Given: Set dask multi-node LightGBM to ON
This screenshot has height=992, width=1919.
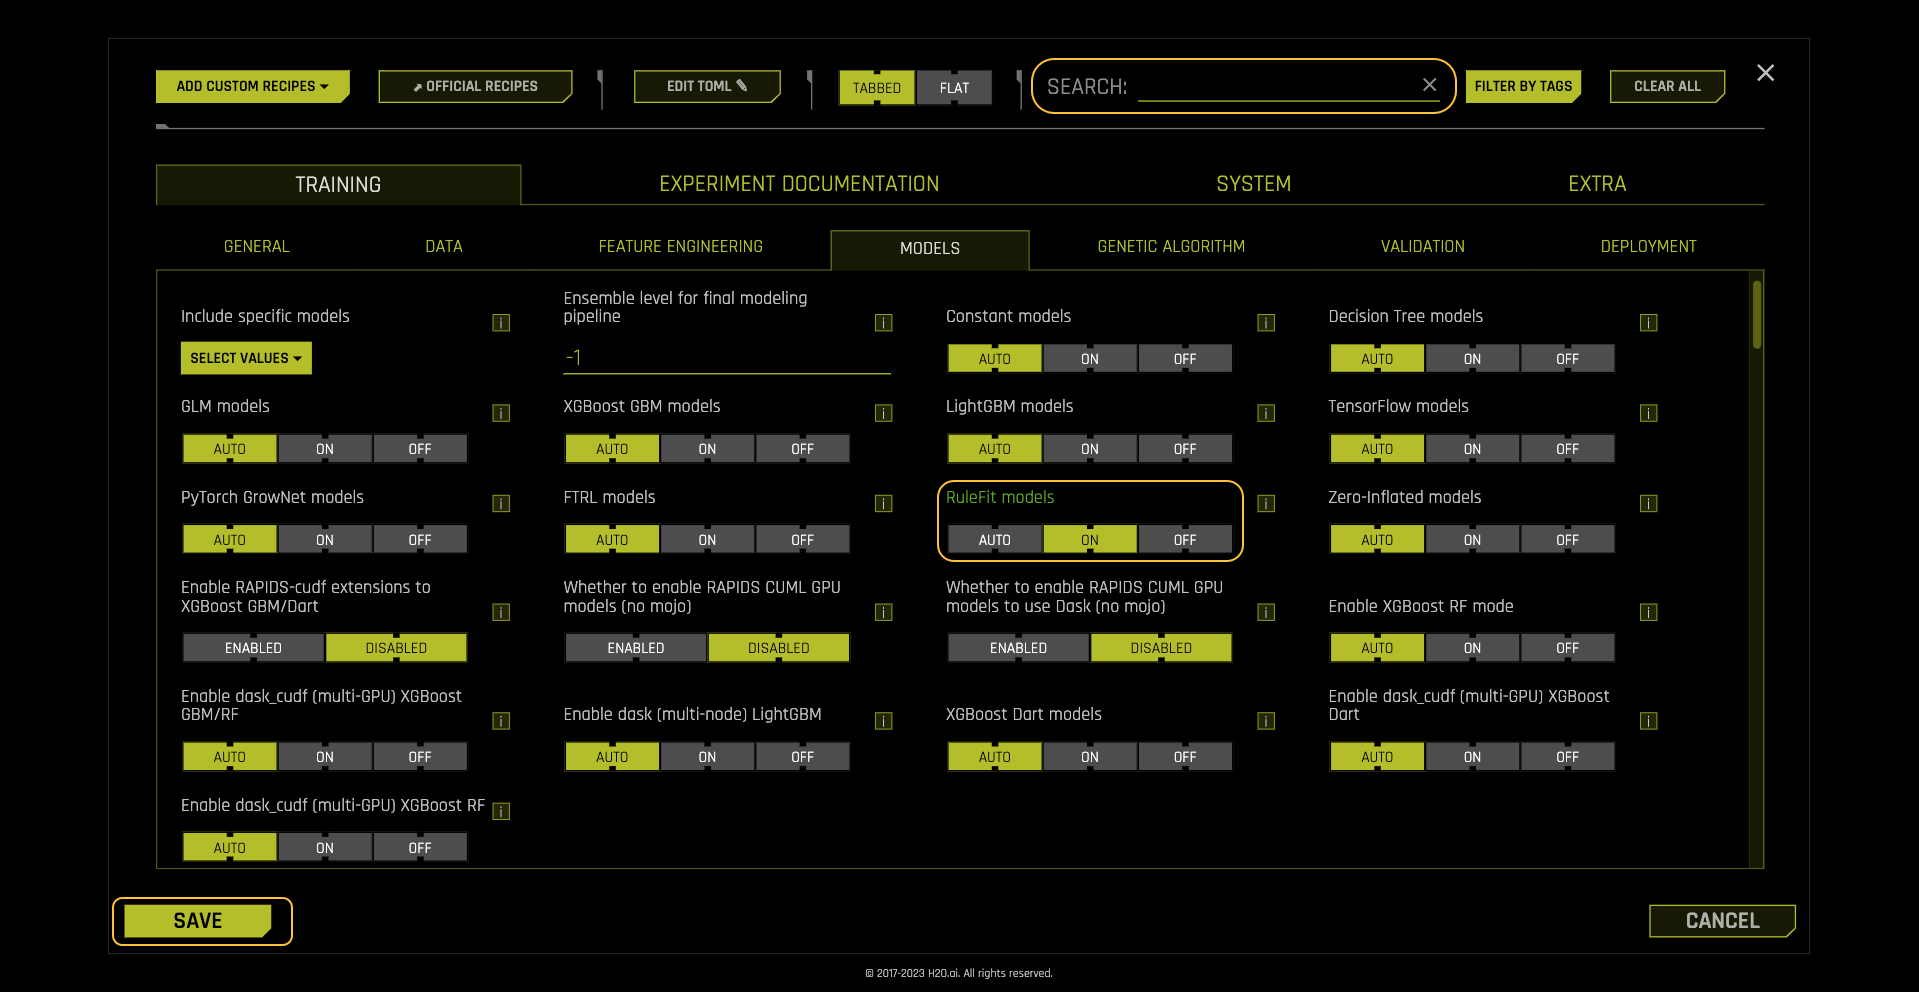Looking at the screenshot, I should coord(707,757).
